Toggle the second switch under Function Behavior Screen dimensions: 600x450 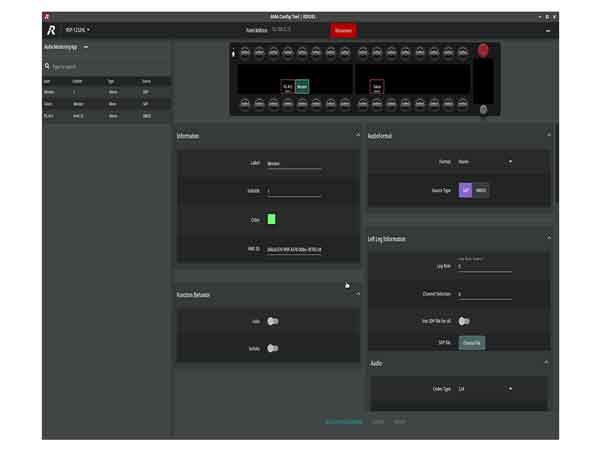(273, 348)
